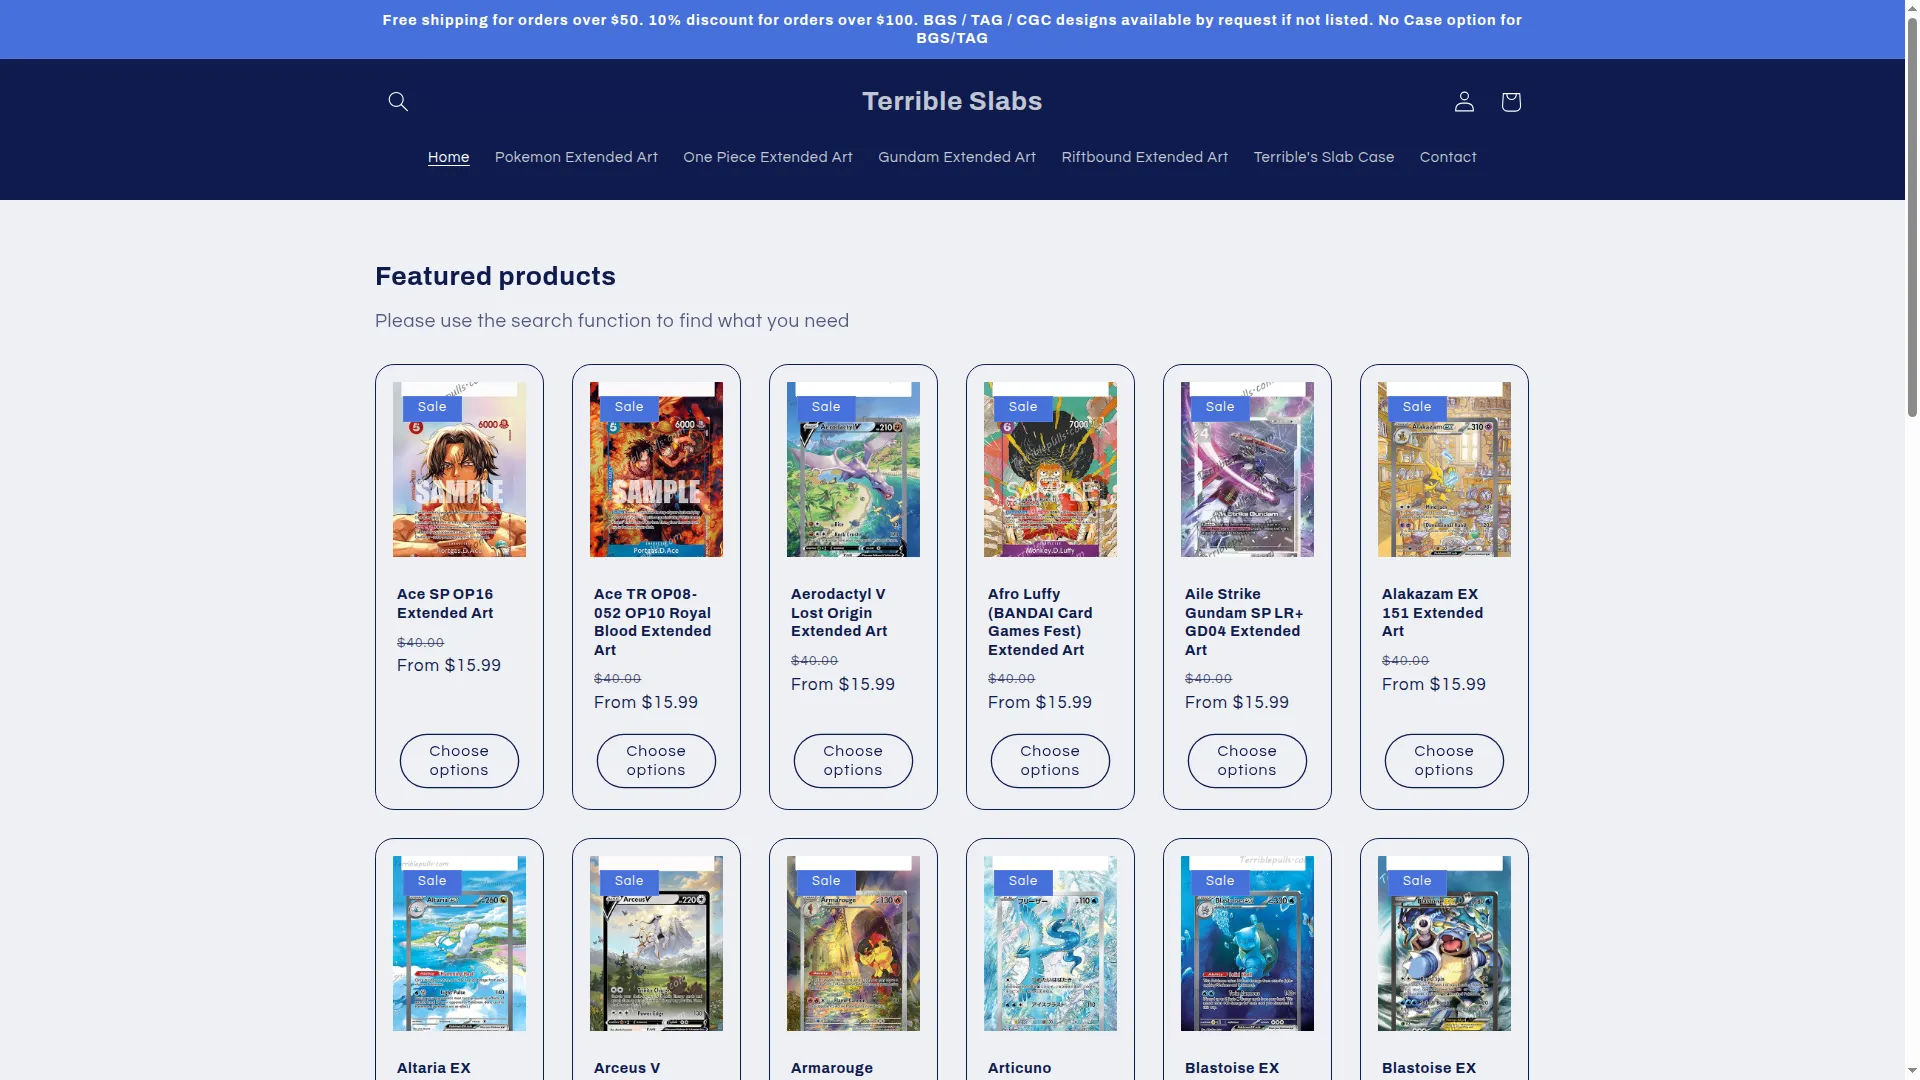
Task: Click the Terrible Slabs store title
Action: click(952, 101)
